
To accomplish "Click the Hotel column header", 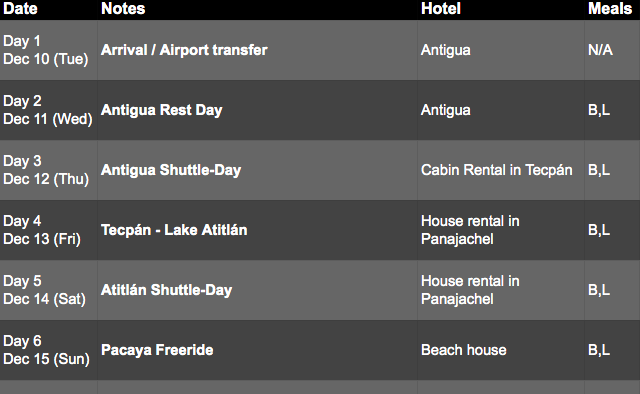I will coord(441,9).
